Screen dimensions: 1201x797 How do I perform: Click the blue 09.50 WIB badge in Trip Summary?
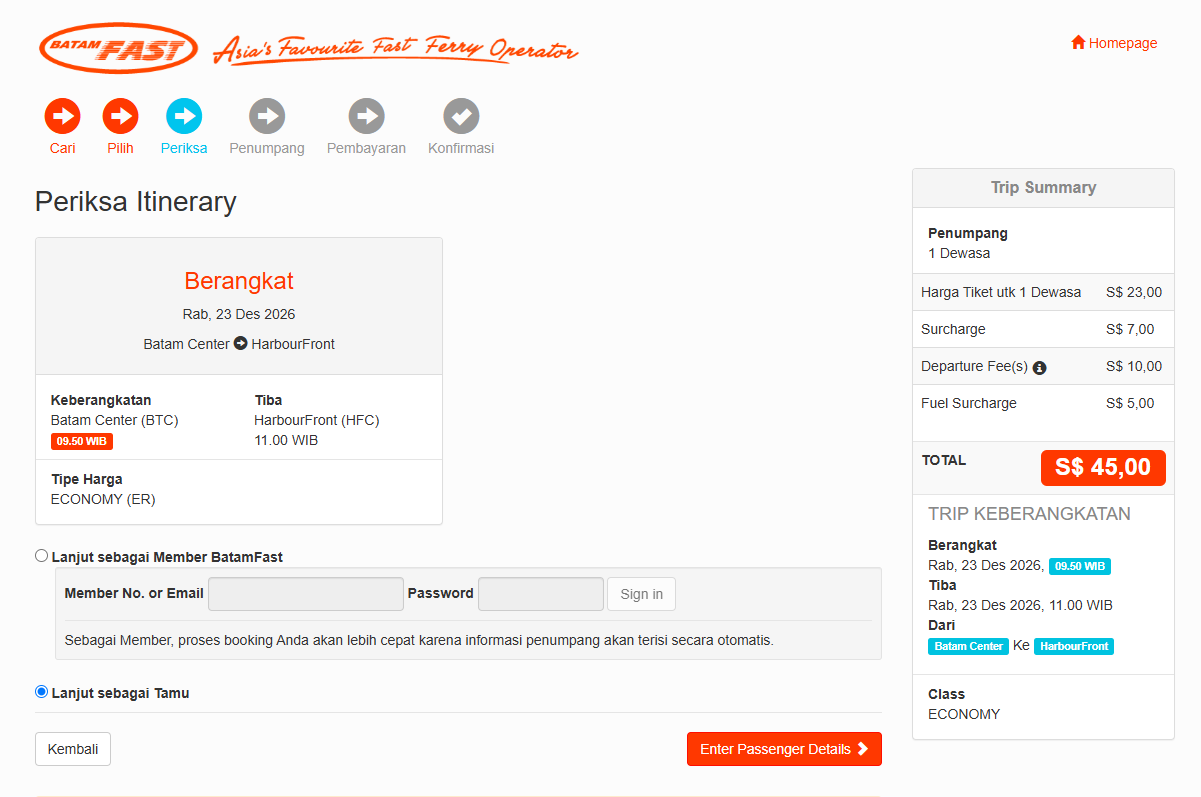point(1080,566)
